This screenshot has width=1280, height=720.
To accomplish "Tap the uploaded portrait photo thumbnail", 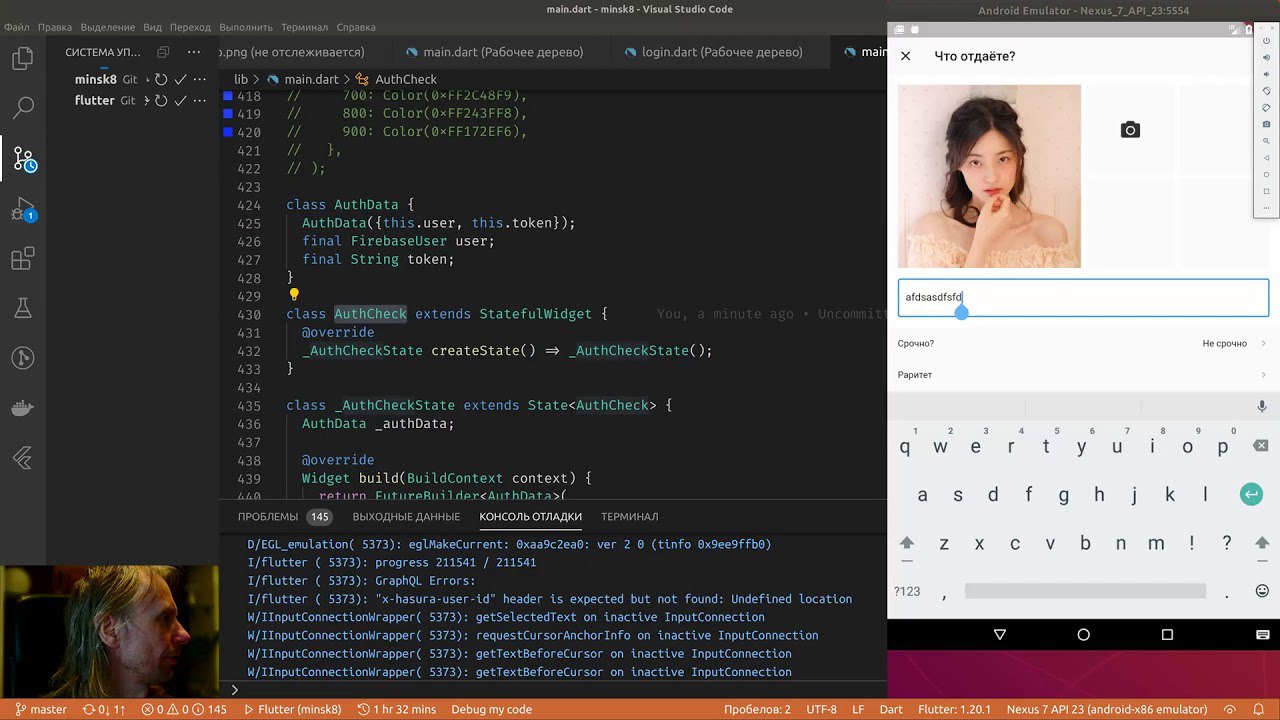I will point(989,176).
